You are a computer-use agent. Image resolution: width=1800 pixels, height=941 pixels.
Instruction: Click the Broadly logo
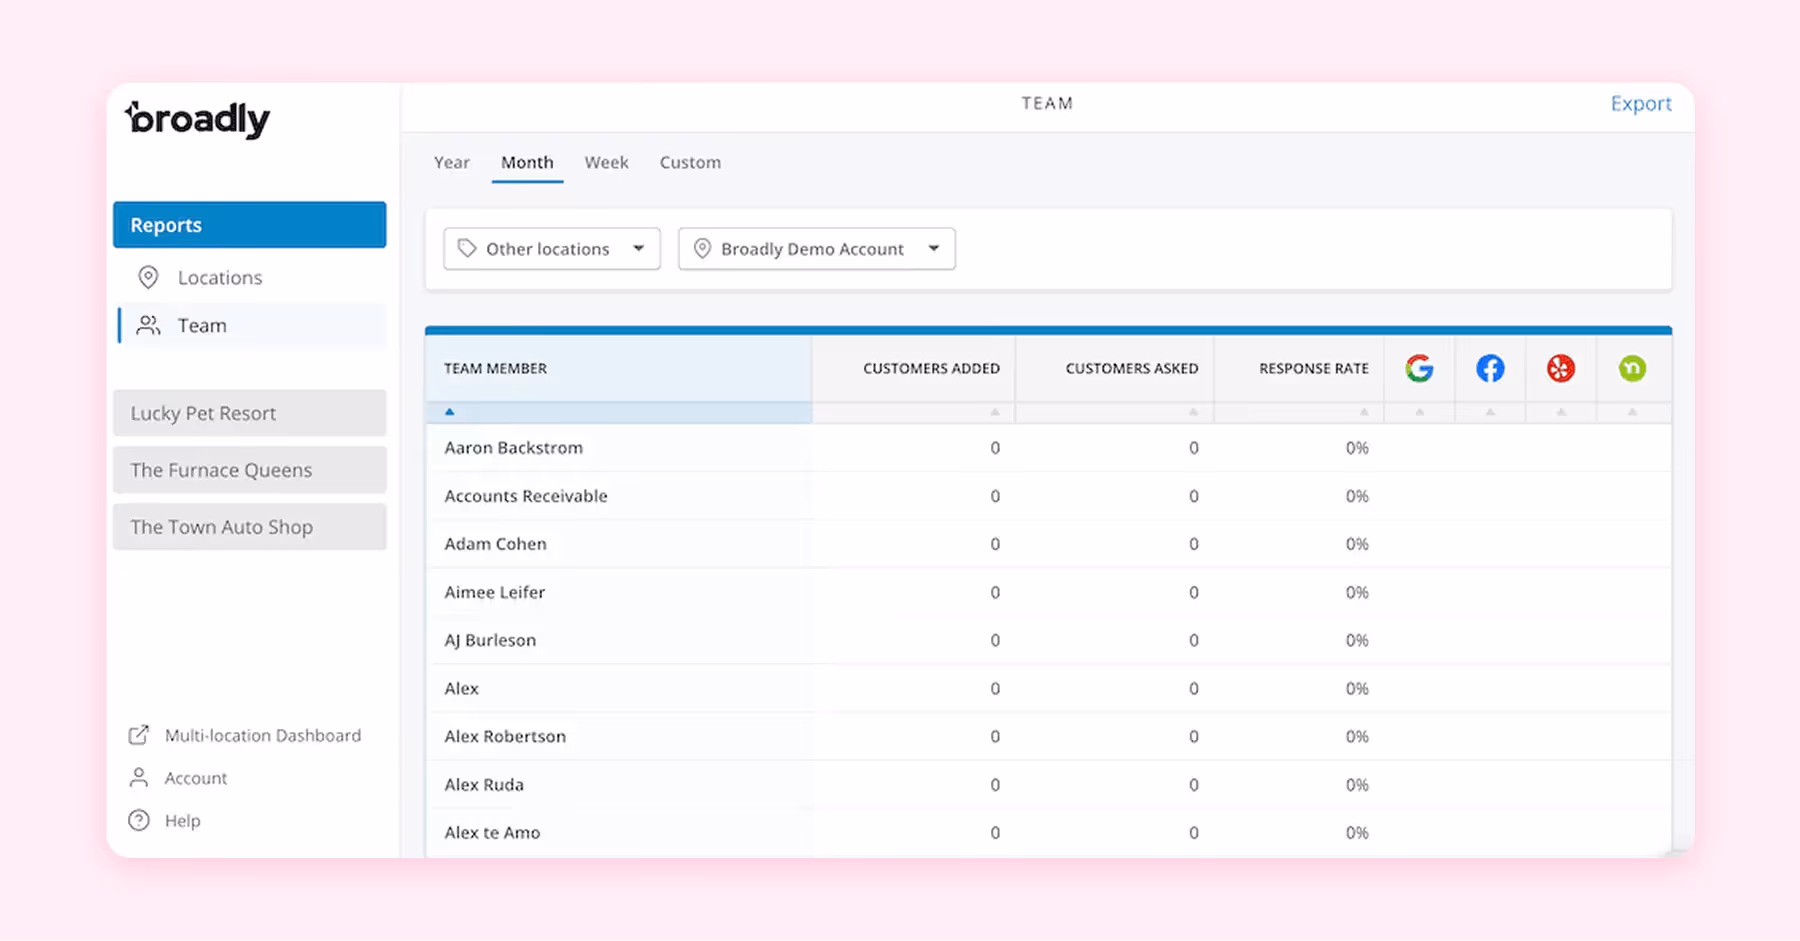coord(198,119)
